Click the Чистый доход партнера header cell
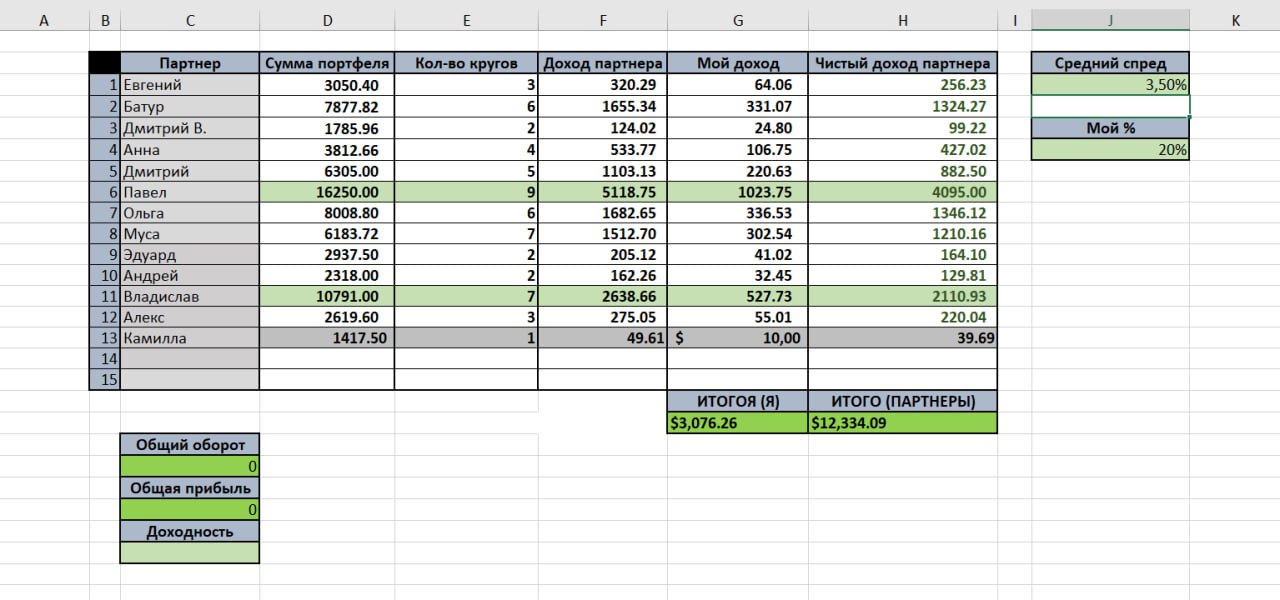This screenshot has width=1280, height=600. (902, 64)
